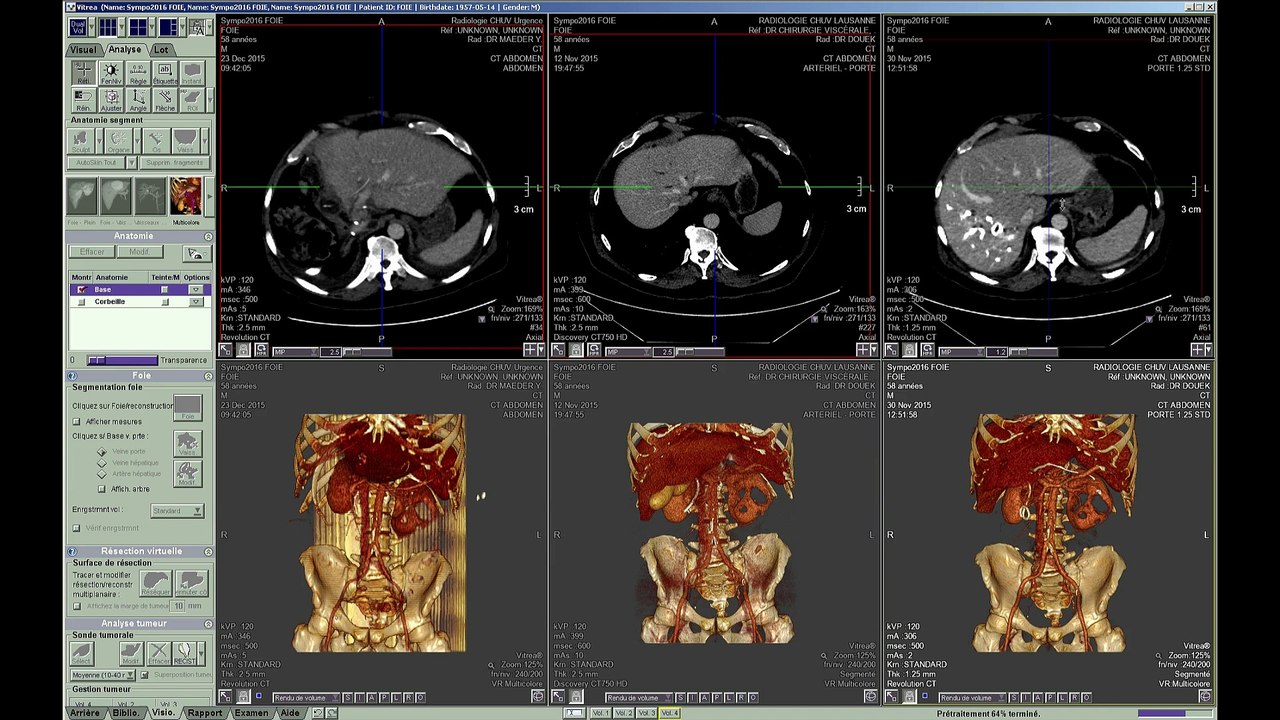Click the Dual Vol layout icon
The width and height of the screenshot is (1280, 720).
[x=78, y=28]
